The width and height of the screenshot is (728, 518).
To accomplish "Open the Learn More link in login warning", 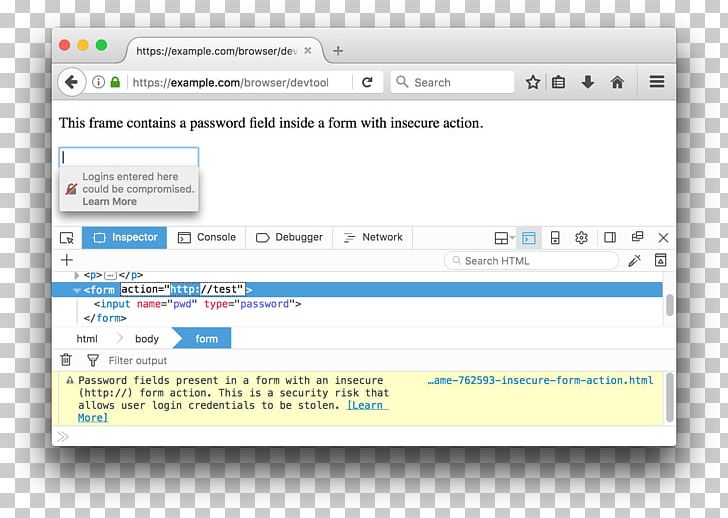I will click(110, 201).
